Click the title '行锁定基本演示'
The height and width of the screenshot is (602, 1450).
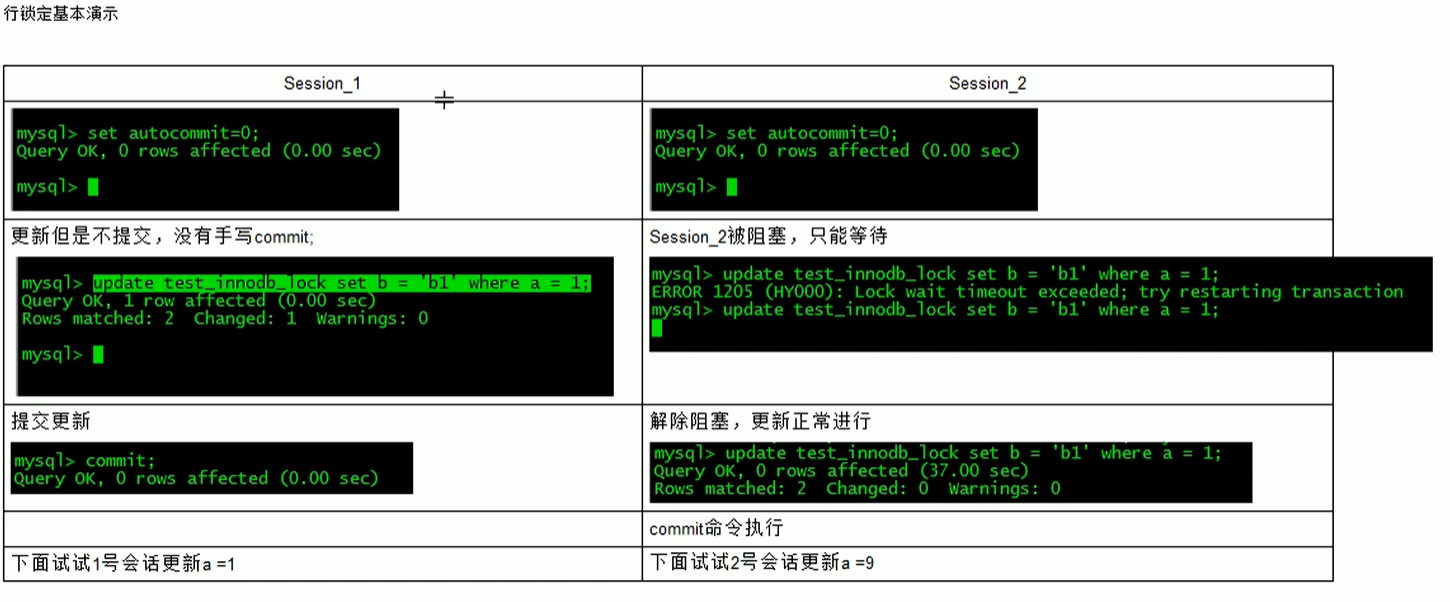tap(60, 16)
